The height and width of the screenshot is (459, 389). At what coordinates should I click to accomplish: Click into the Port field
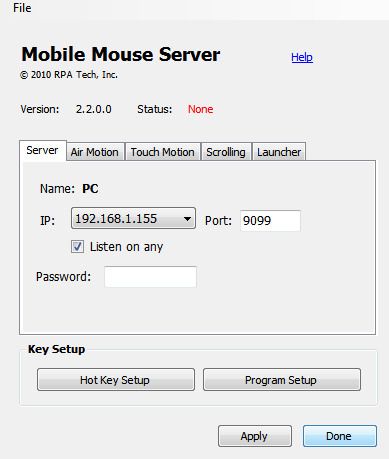point(270,220)
